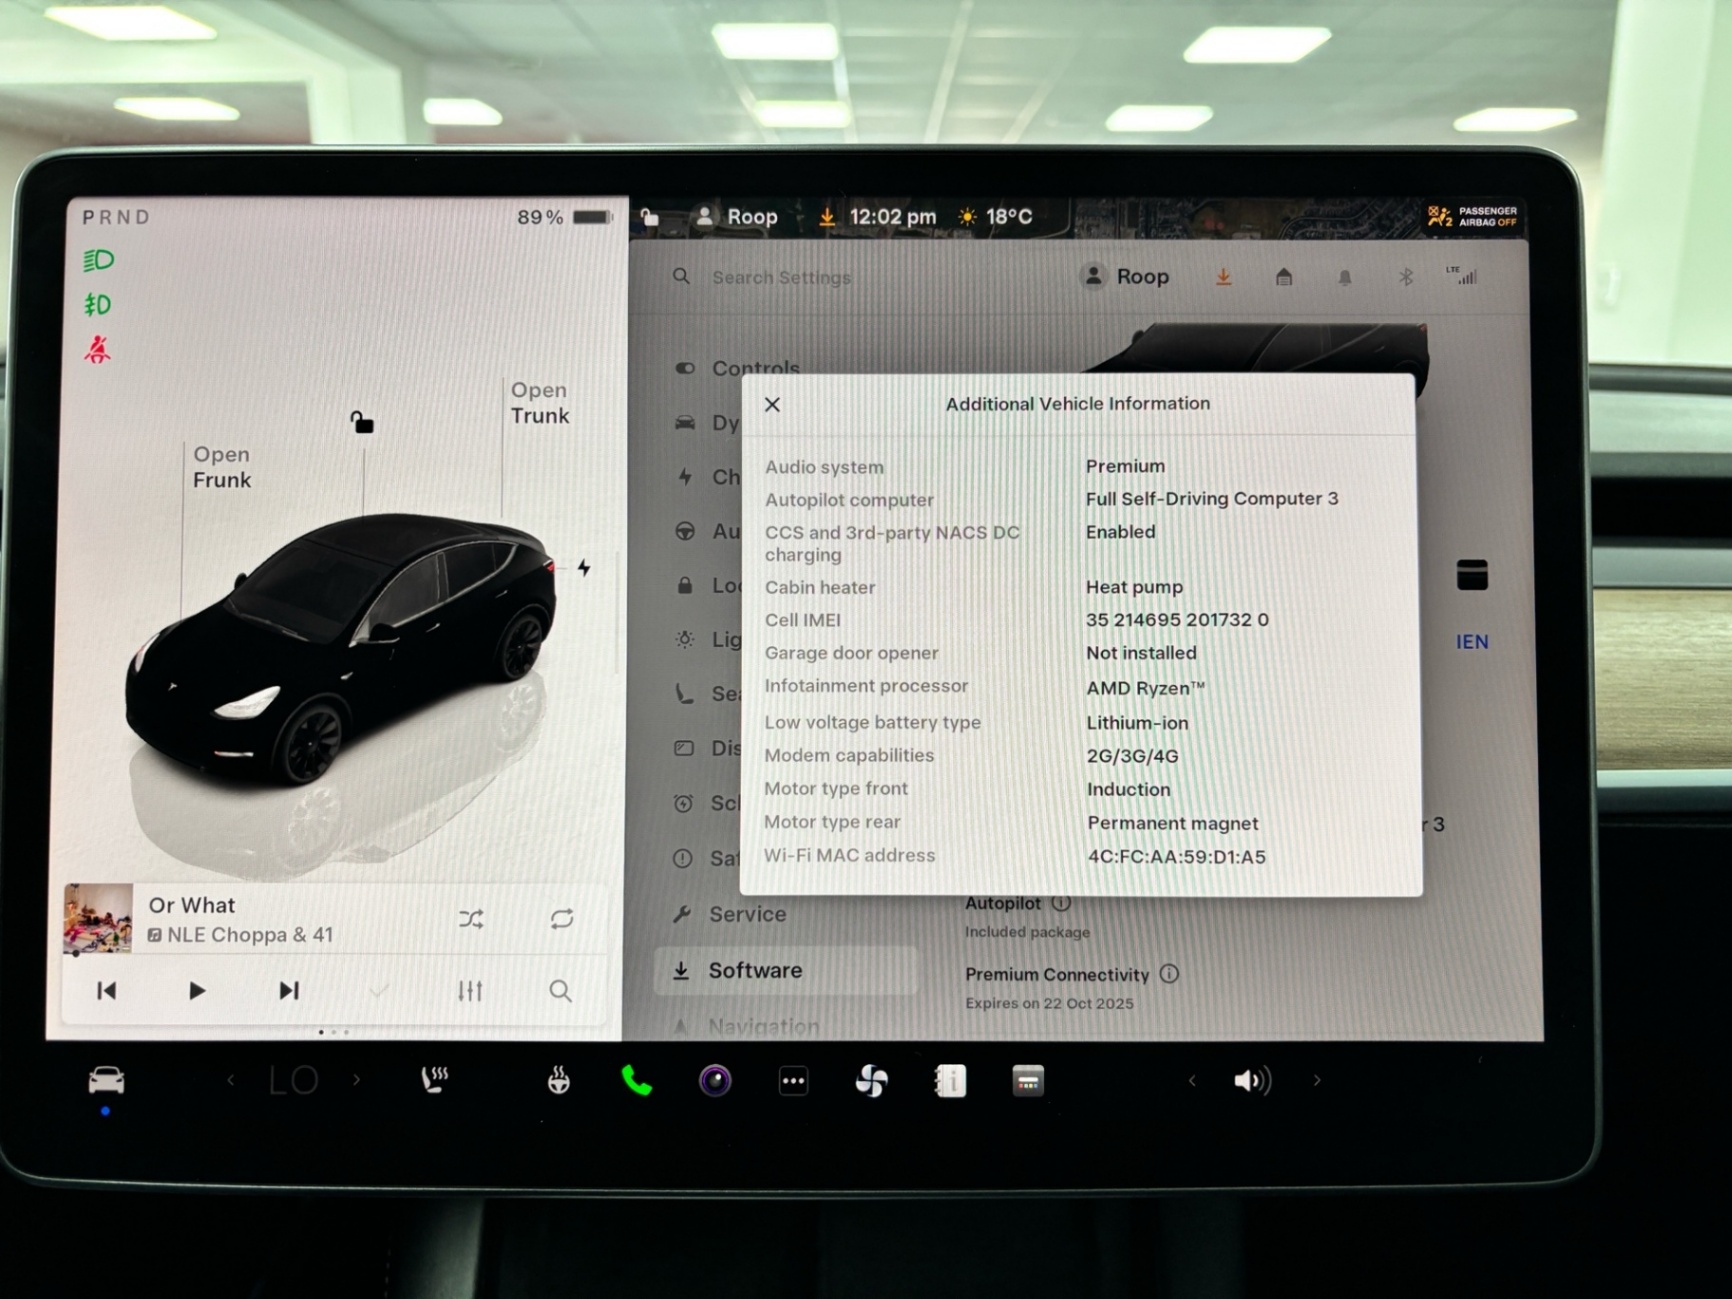Tap the Display screen sidebar icon
The width and height of the screenshot is (1732, 1299).
click(684, 748)
